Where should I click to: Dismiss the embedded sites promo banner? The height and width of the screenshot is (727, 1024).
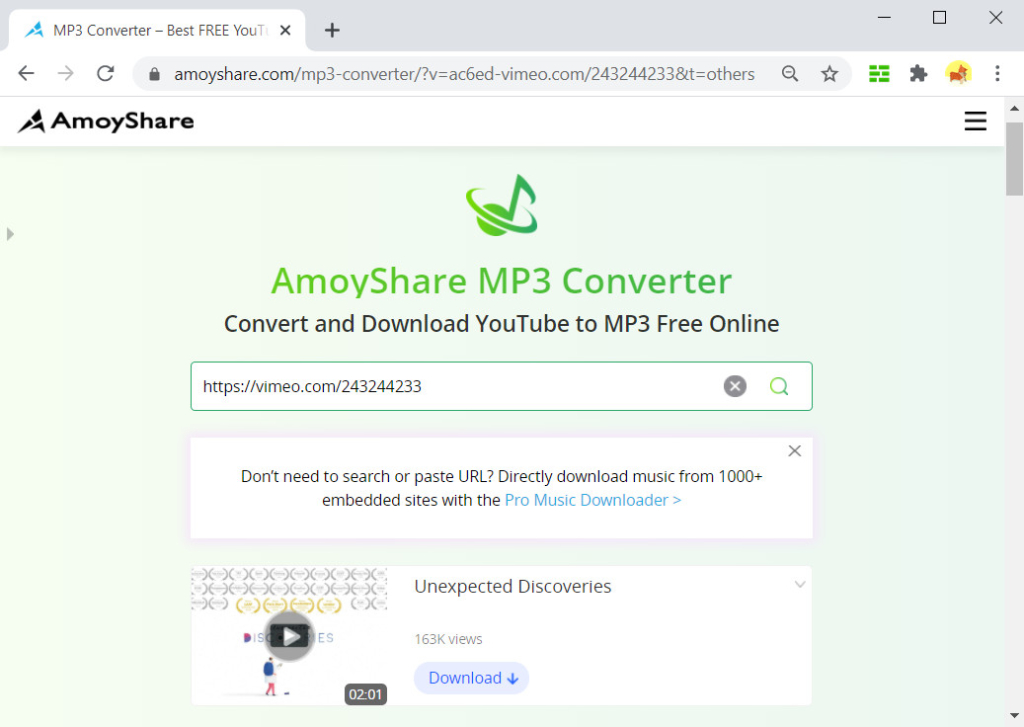pos(794,450)
